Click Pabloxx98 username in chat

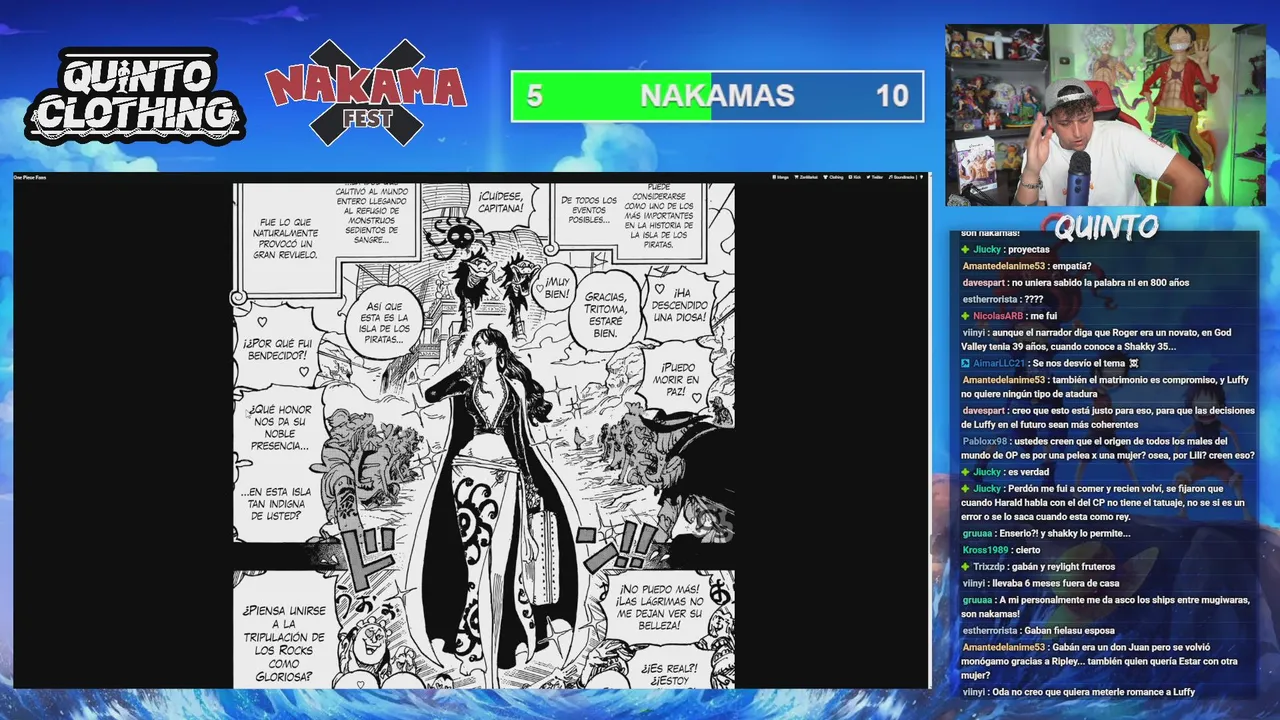tap(984, 441)
